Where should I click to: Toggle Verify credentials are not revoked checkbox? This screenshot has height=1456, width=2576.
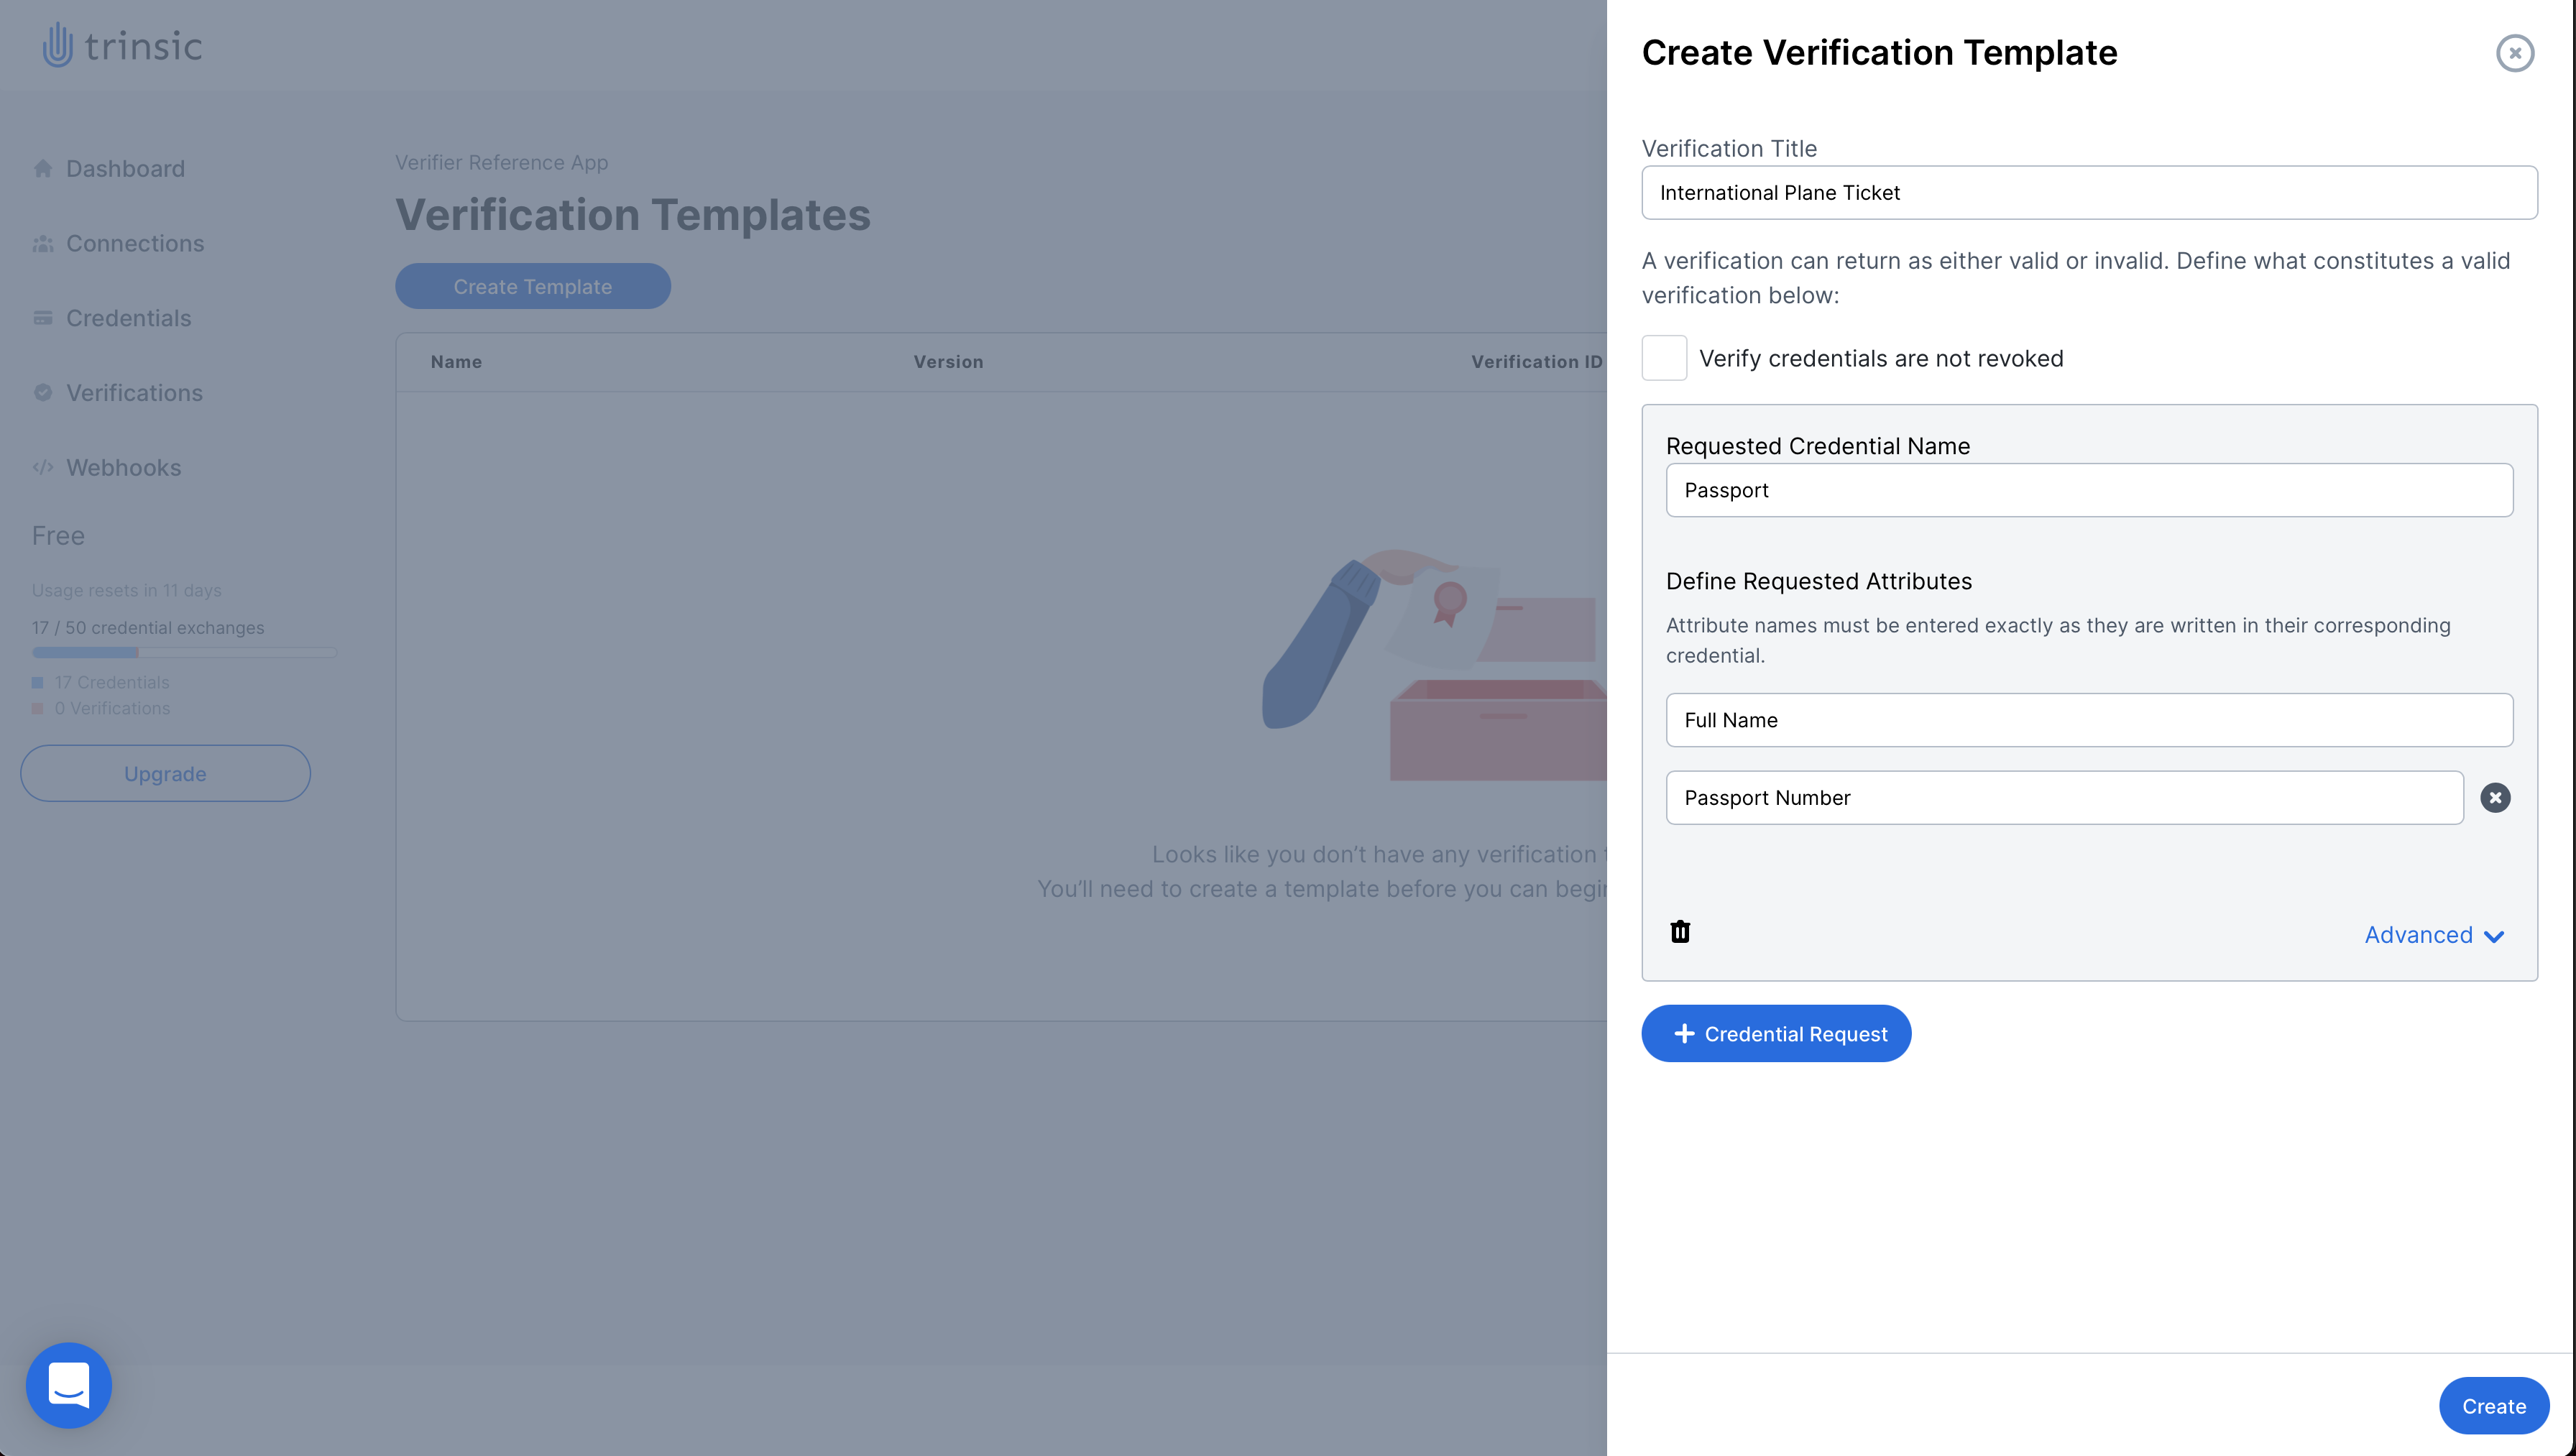tap(1665, 359)
